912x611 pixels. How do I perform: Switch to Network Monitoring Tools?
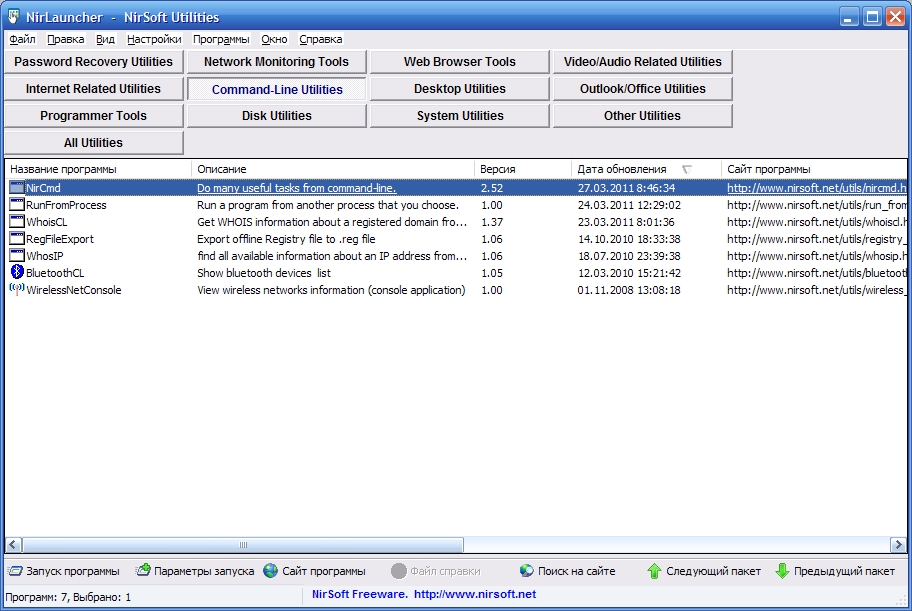(276, 62)
